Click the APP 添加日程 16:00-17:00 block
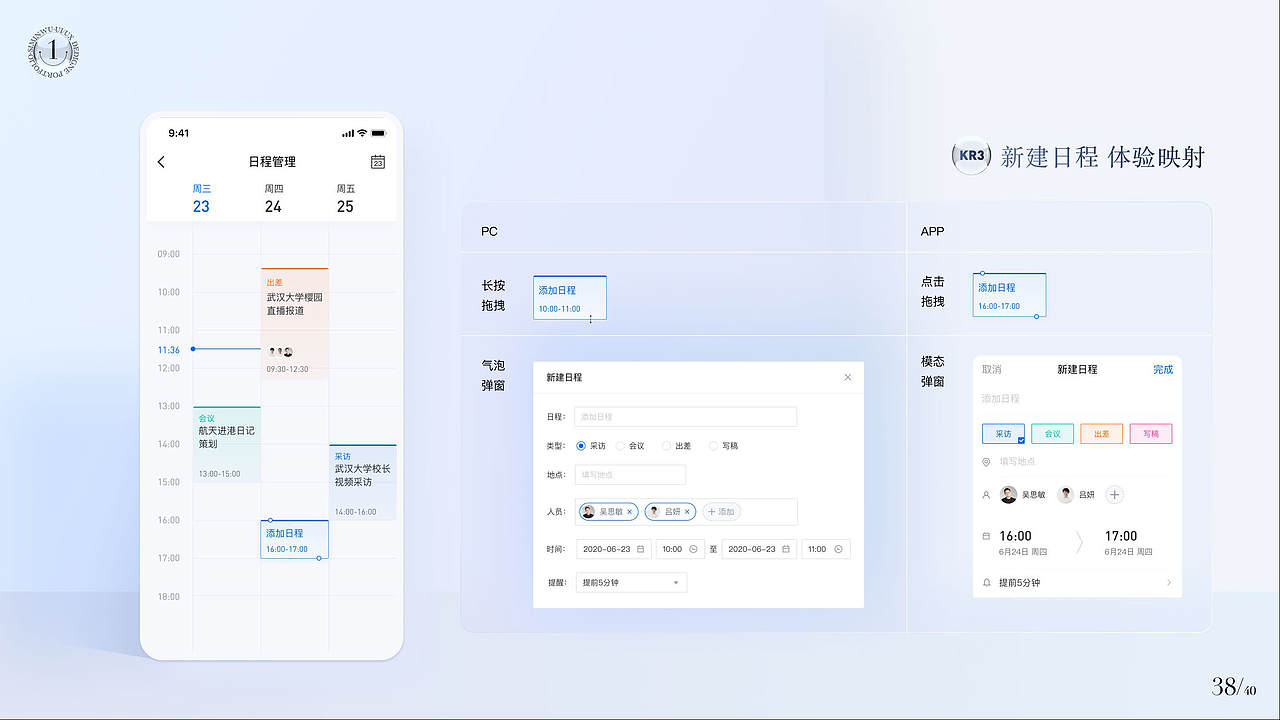This screenshot has height=720, width=1280. pos(1009,295)
